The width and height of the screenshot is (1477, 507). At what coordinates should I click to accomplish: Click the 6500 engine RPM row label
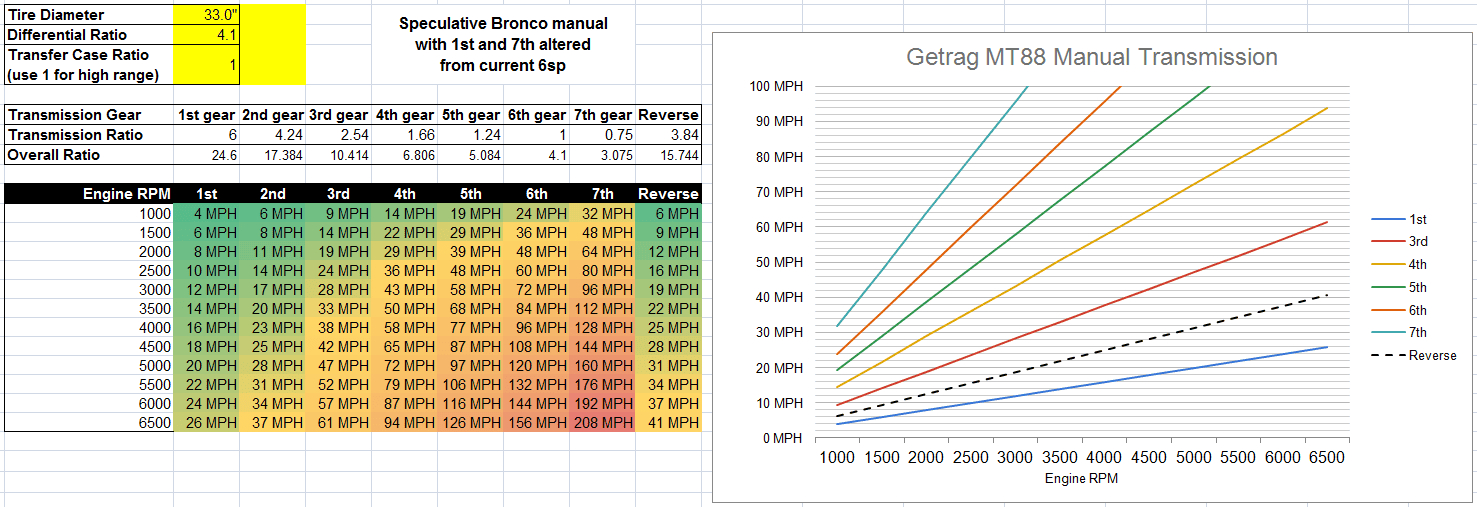[x=89, y=423]
